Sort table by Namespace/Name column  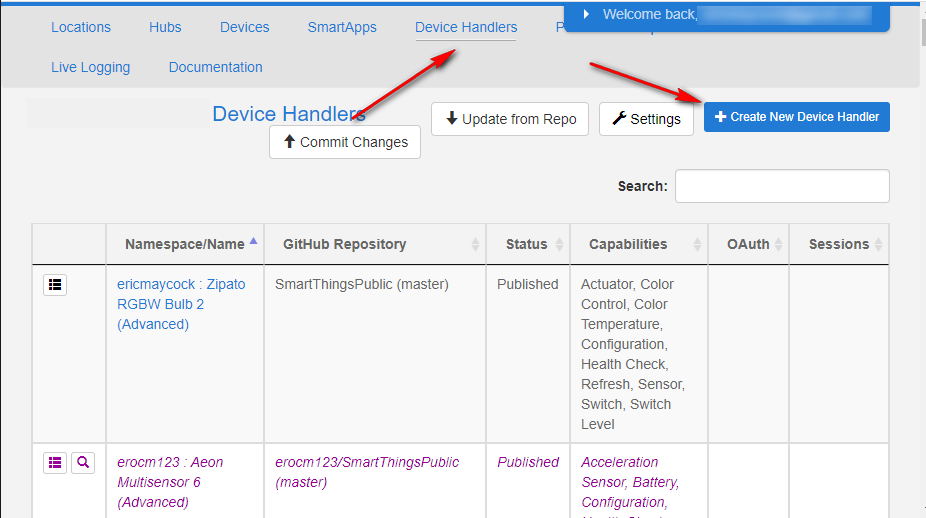coord(184,244)
